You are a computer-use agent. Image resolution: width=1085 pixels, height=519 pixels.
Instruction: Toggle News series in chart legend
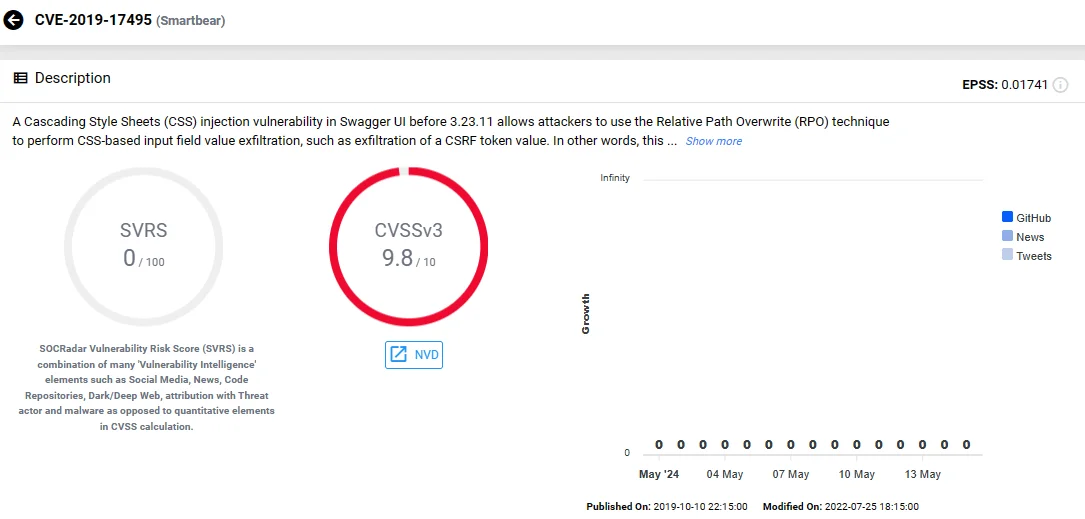1023,237
